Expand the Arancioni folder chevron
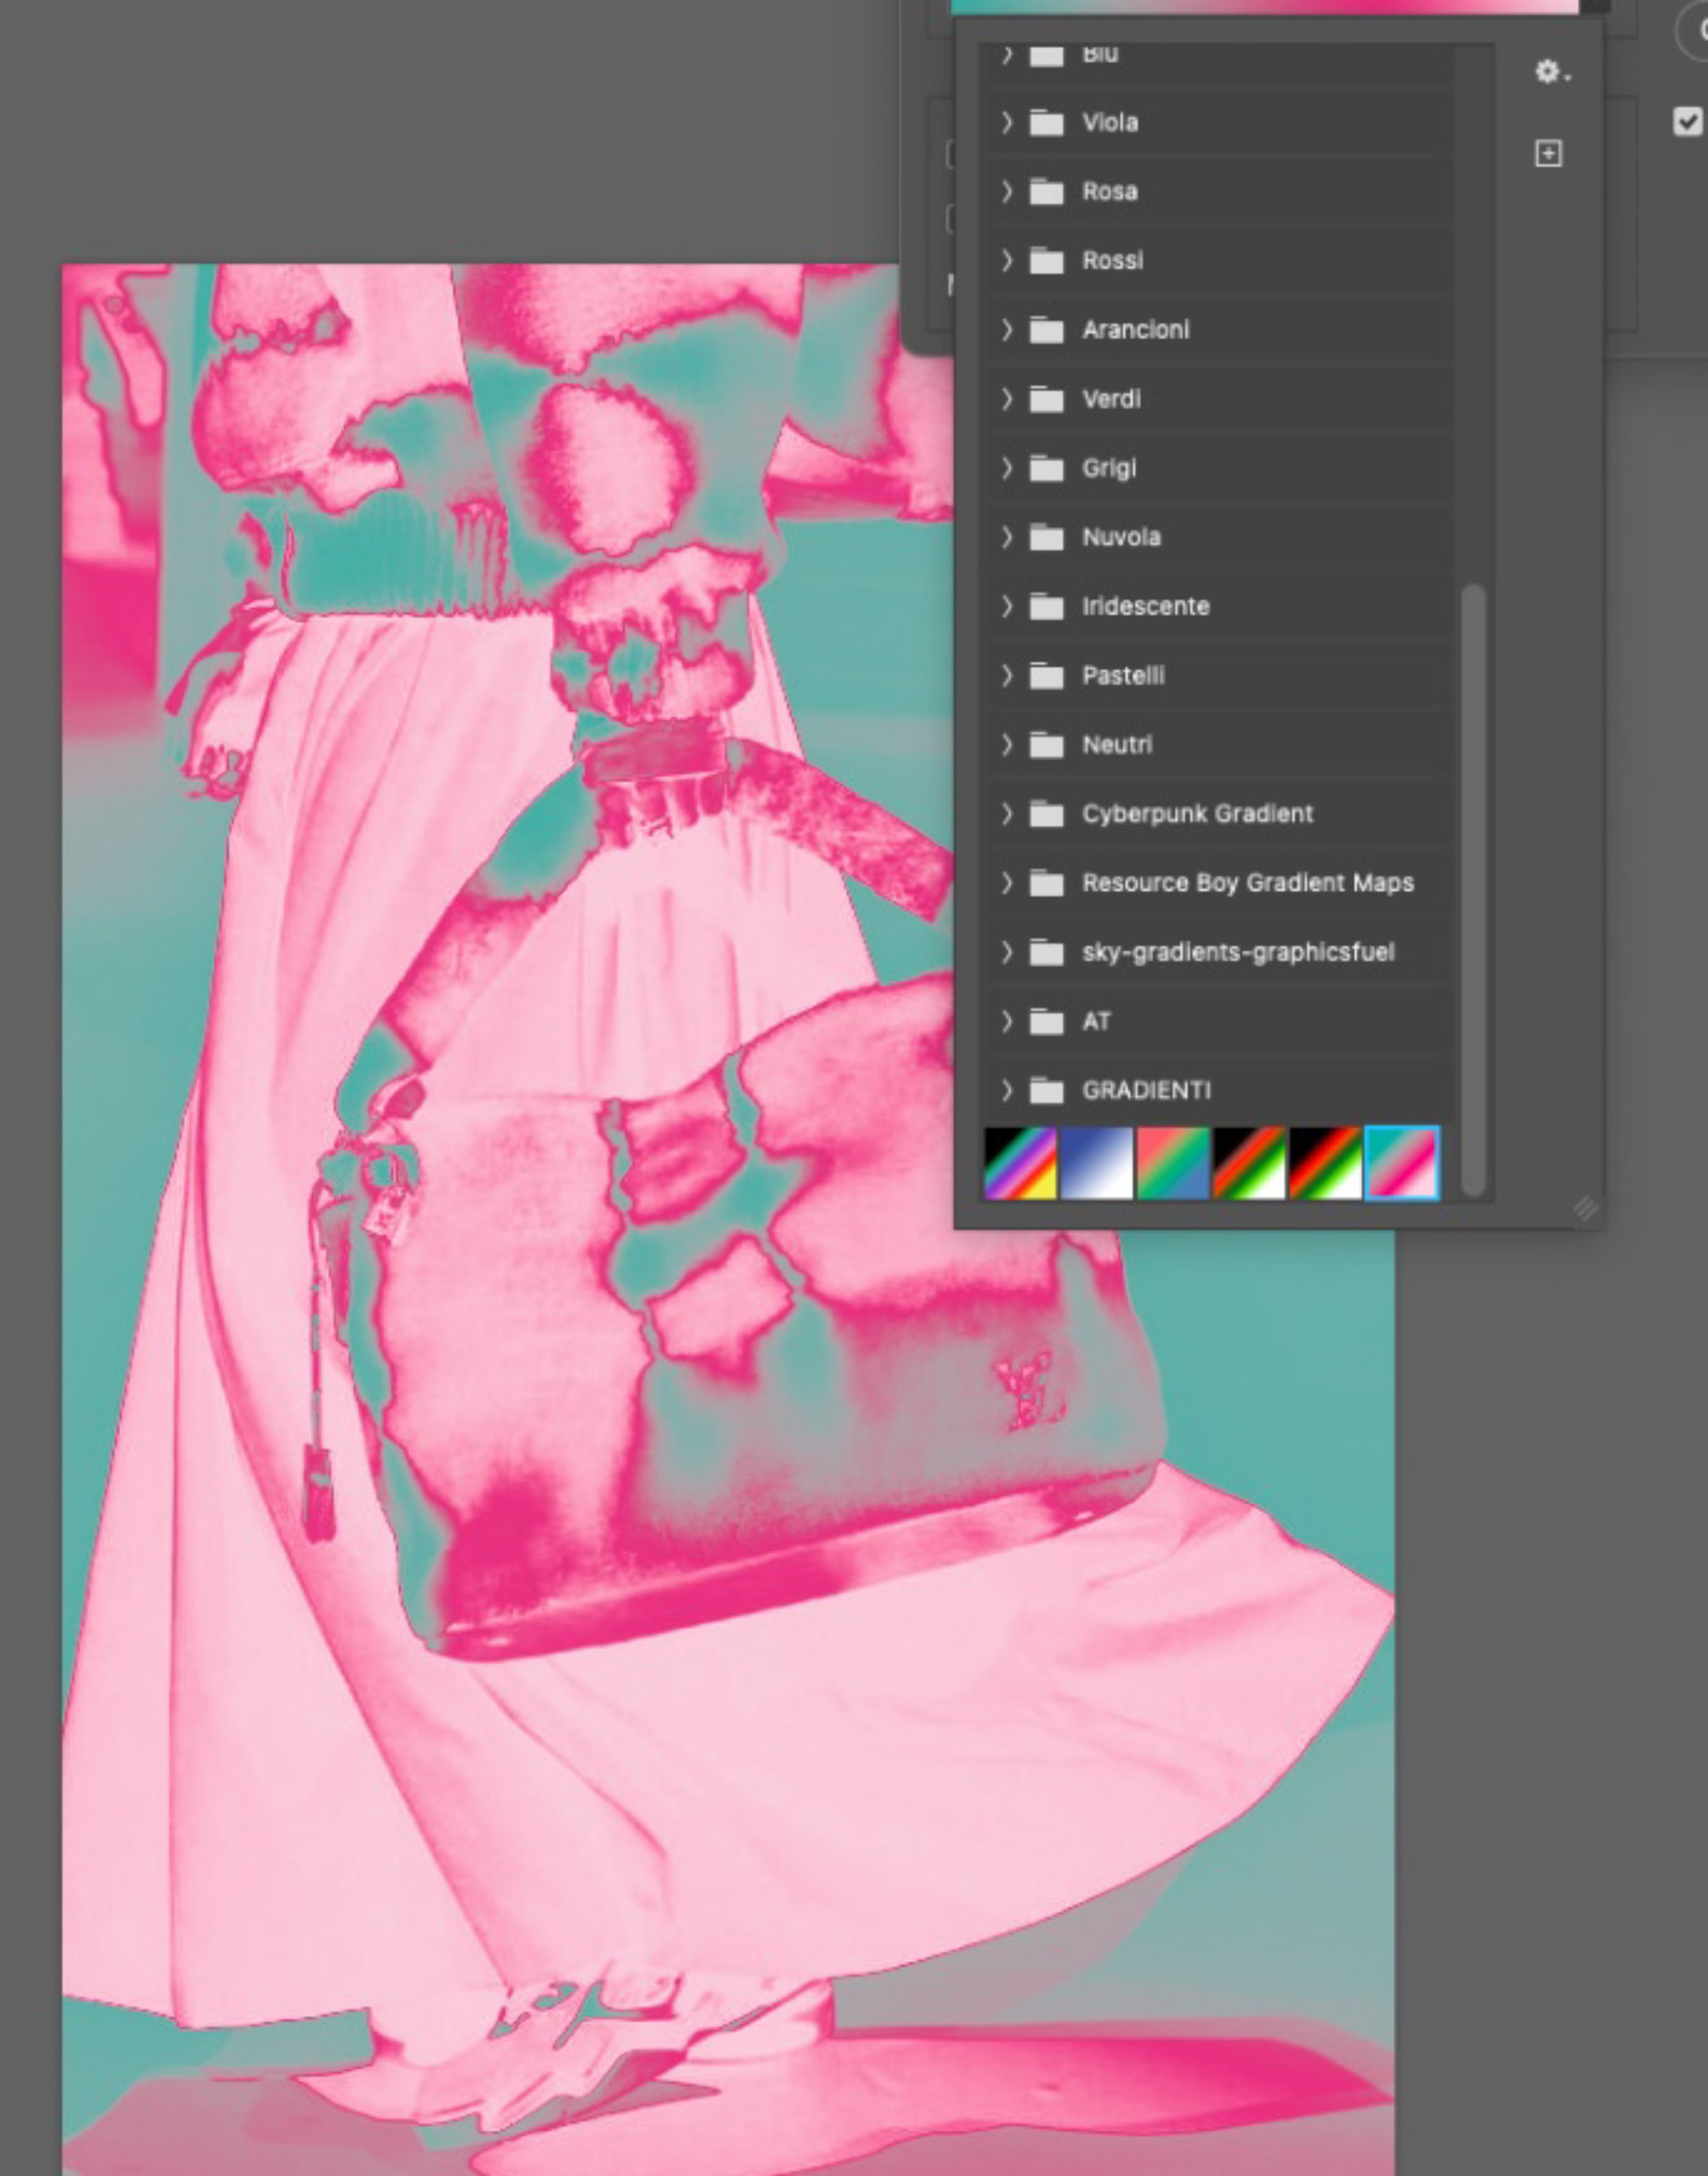Viewport: 1708px width, 2176px height. (x=1007, y=329)
